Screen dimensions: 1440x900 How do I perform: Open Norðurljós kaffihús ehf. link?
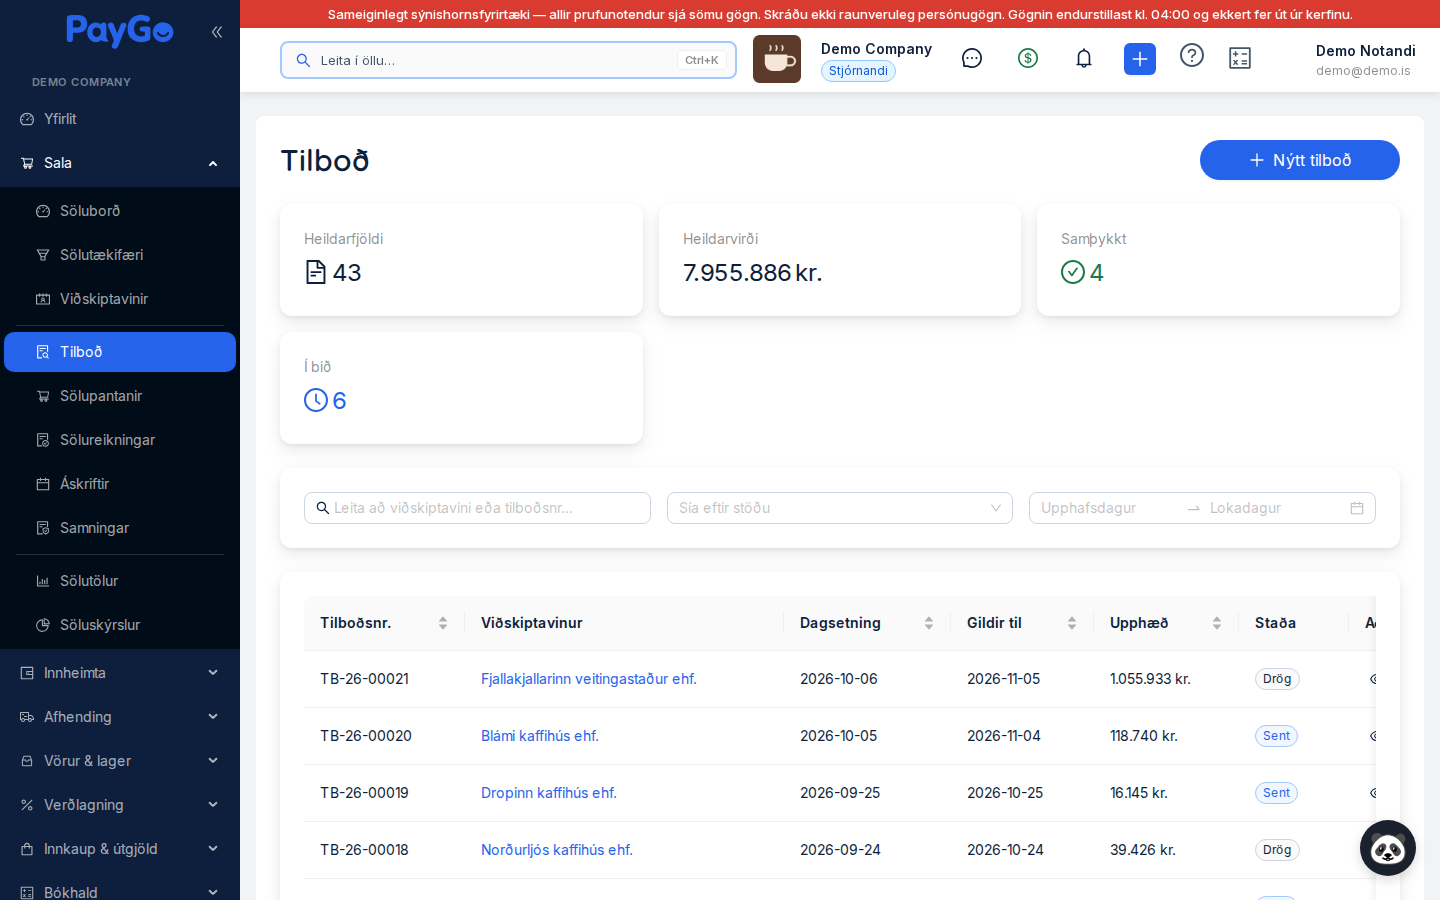557,850
